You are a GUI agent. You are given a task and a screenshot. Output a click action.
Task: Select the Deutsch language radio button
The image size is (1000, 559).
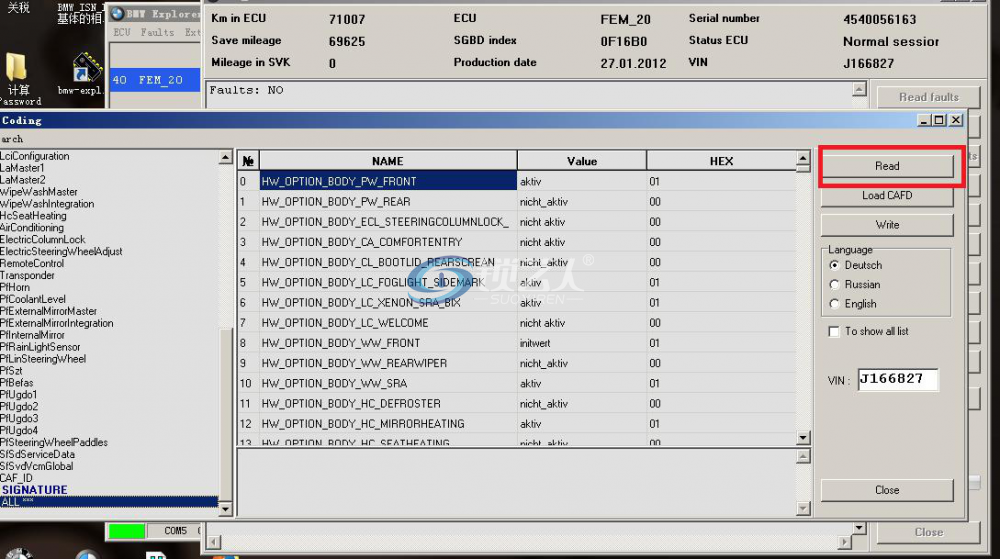coord(834,265)
